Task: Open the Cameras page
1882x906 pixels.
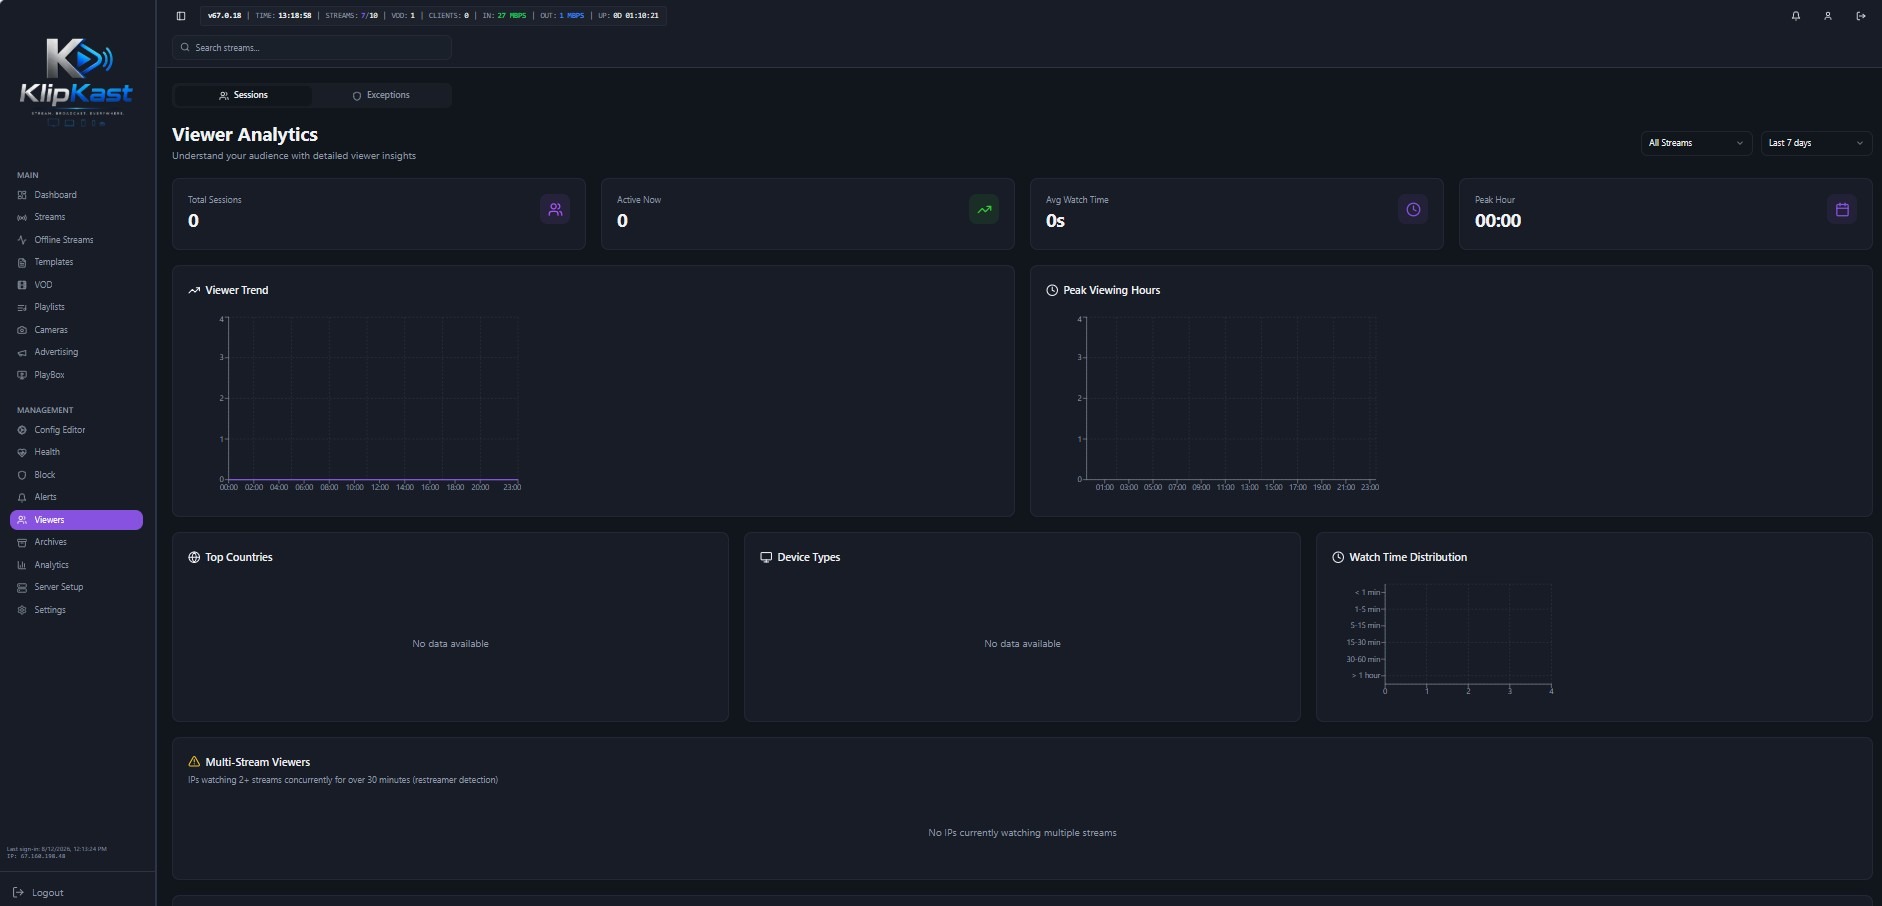Action: click(77, 330)
